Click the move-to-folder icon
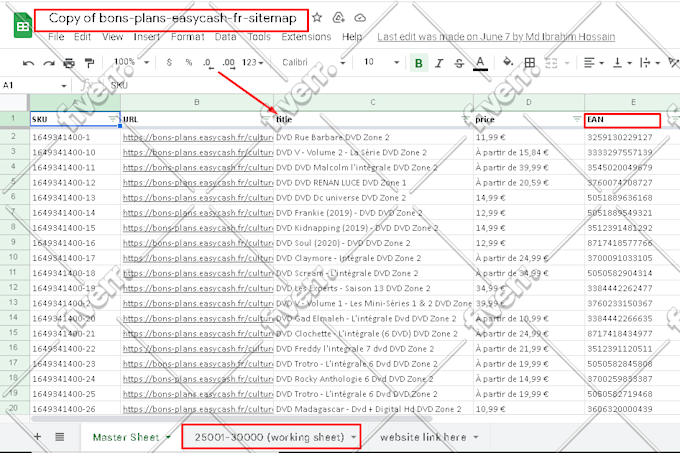This screenshot has height=453, width=680. 338,18
